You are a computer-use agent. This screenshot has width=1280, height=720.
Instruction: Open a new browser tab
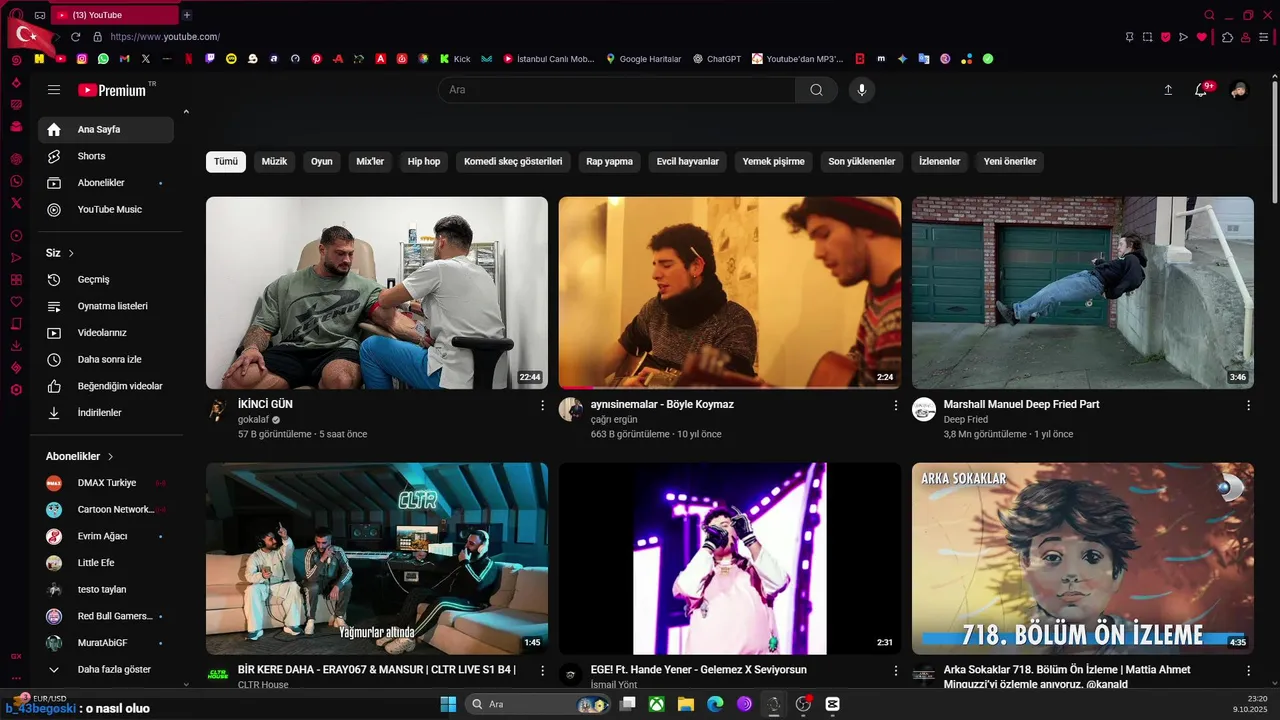click(x=187, y=15)
